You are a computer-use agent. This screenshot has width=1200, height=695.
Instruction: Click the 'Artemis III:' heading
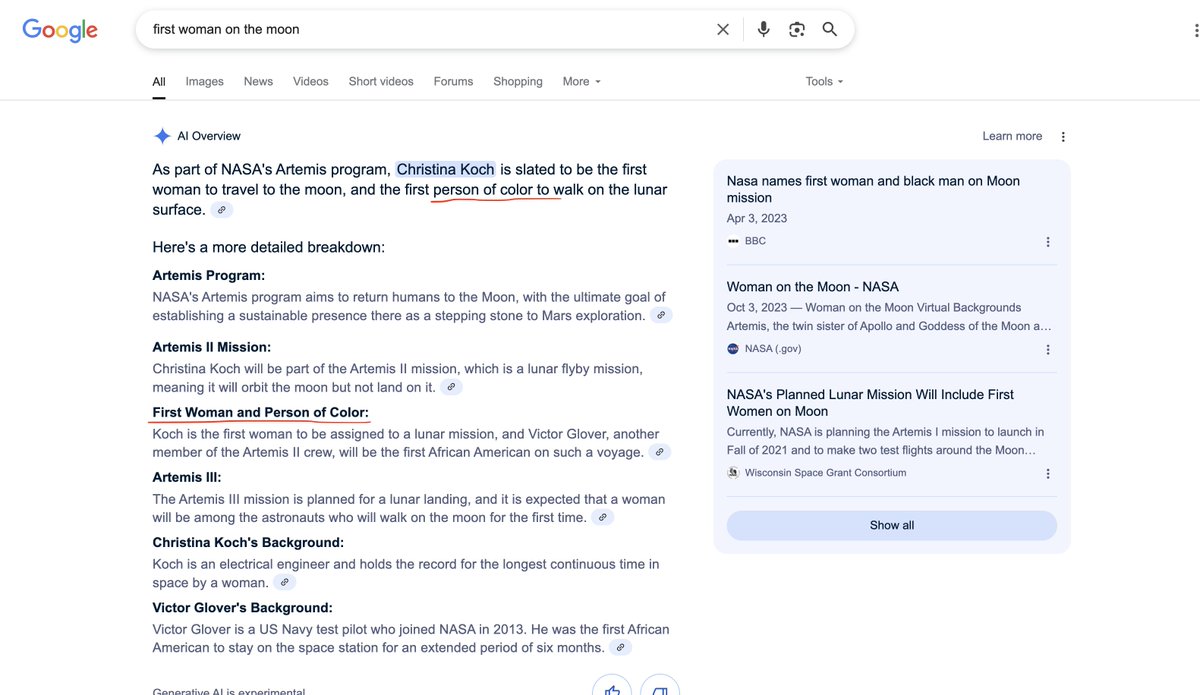[x=187, y=478]
